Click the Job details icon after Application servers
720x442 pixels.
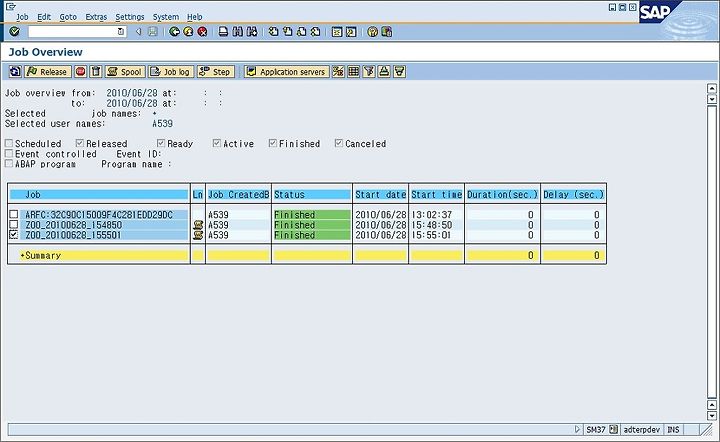point(338,72)
